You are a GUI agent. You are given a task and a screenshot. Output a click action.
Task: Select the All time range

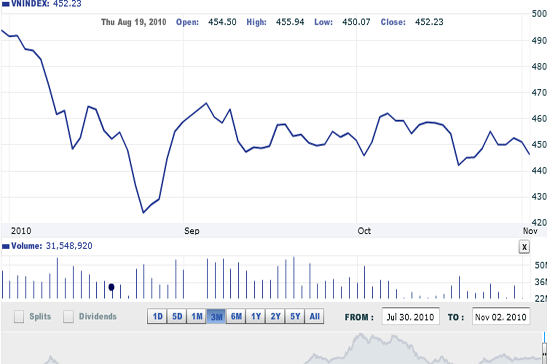(314, 317)
